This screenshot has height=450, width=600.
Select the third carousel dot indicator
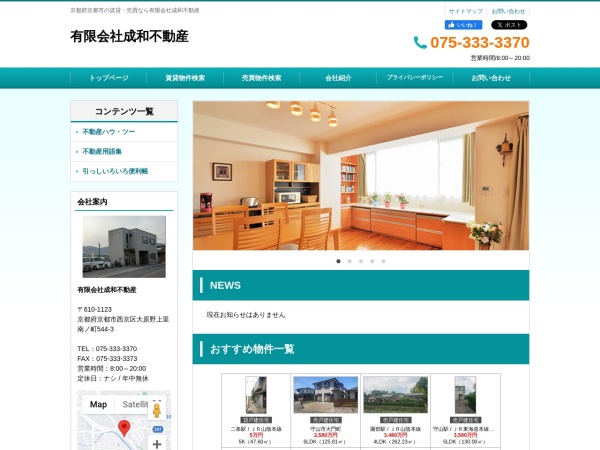point(361,261)
